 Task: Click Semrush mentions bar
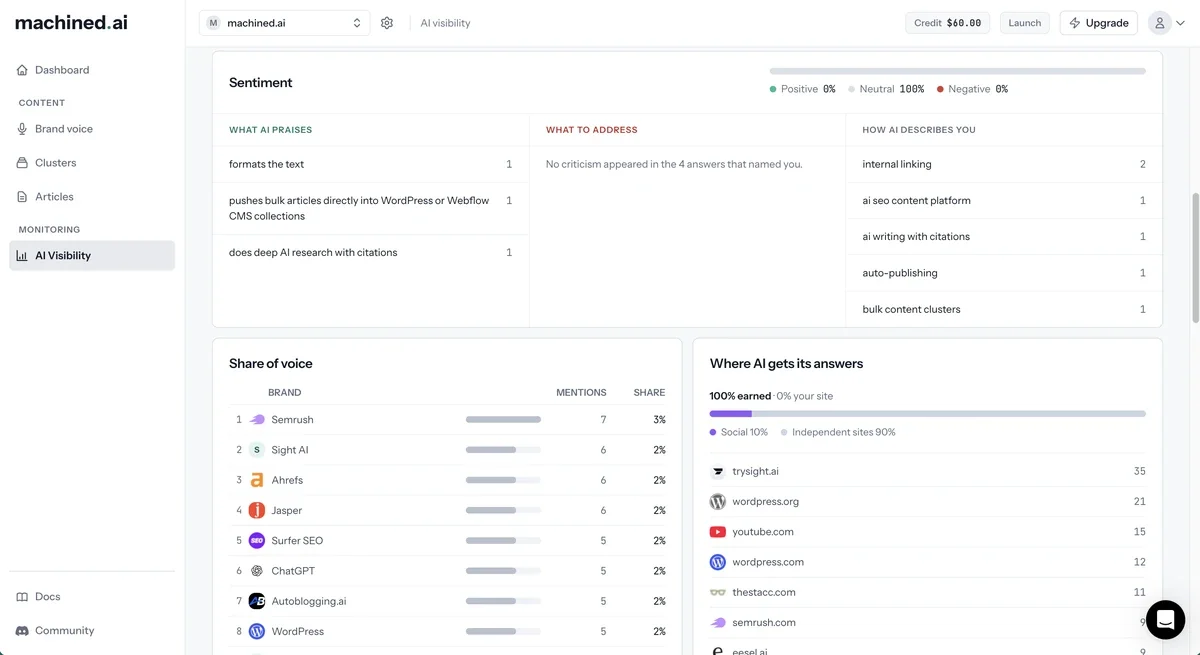(503, 420)
